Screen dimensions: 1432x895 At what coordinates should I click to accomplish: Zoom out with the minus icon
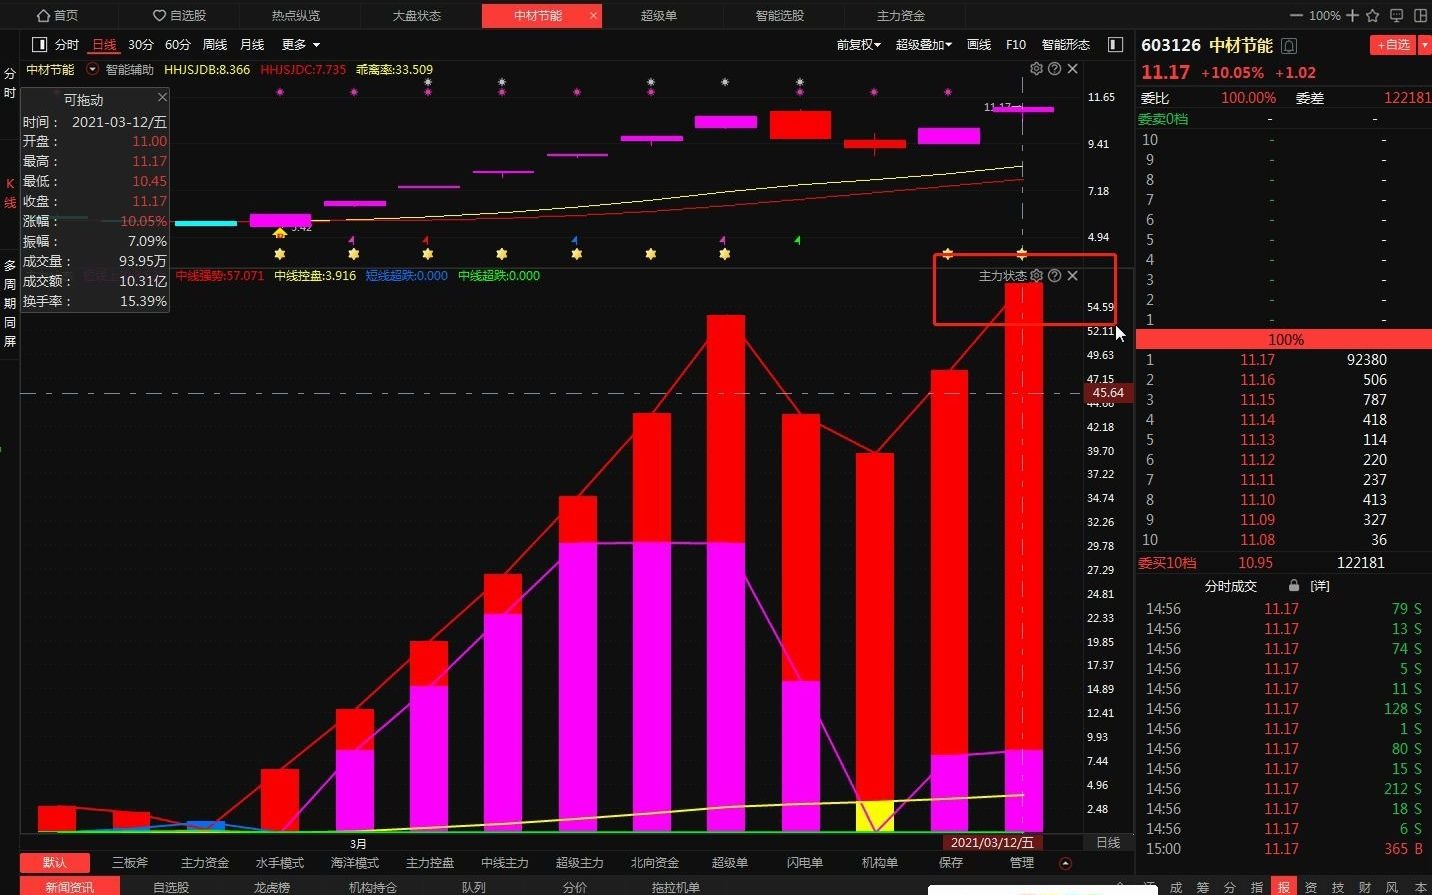pos(1297,16)
